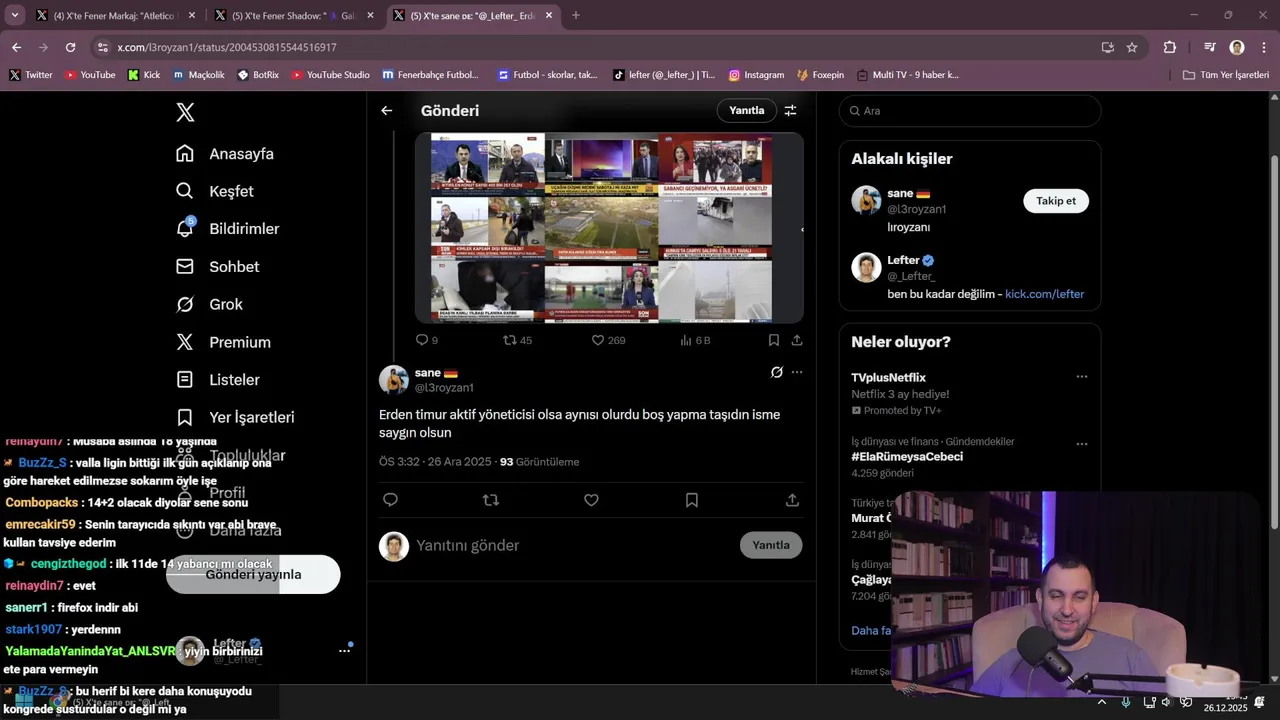The height and width of the screenshot is (720, 1280).
Task: Open Premium from sidebar
Action: pyautogui.click(x=223, y=342)
